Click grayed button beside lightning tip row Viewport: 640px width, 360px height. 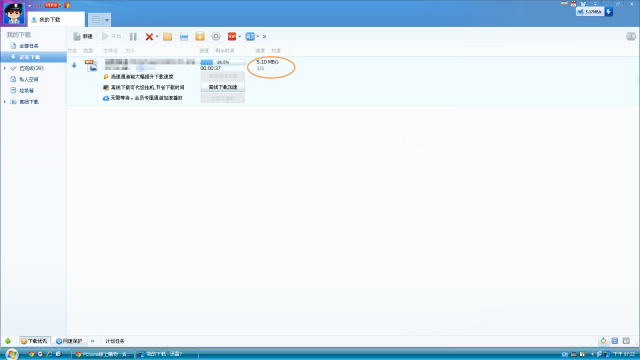pos(223,76)
